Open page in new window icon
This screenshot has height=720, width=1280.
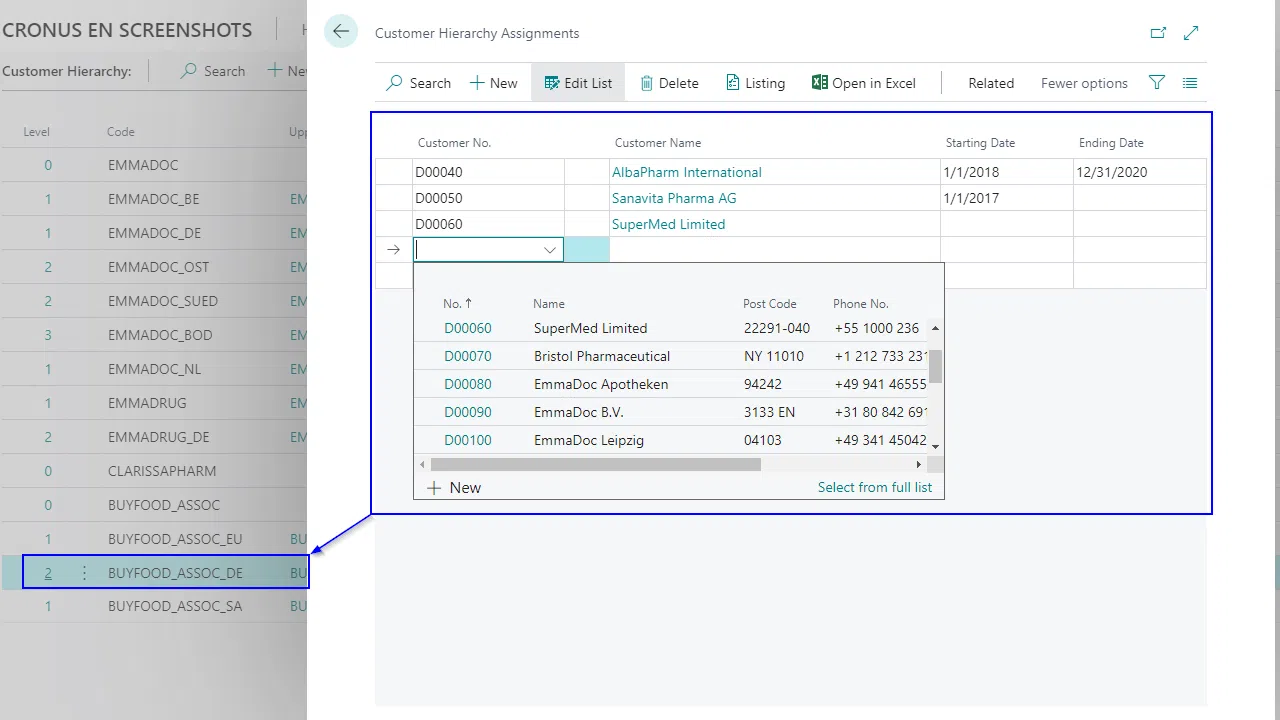[1158, 33]
